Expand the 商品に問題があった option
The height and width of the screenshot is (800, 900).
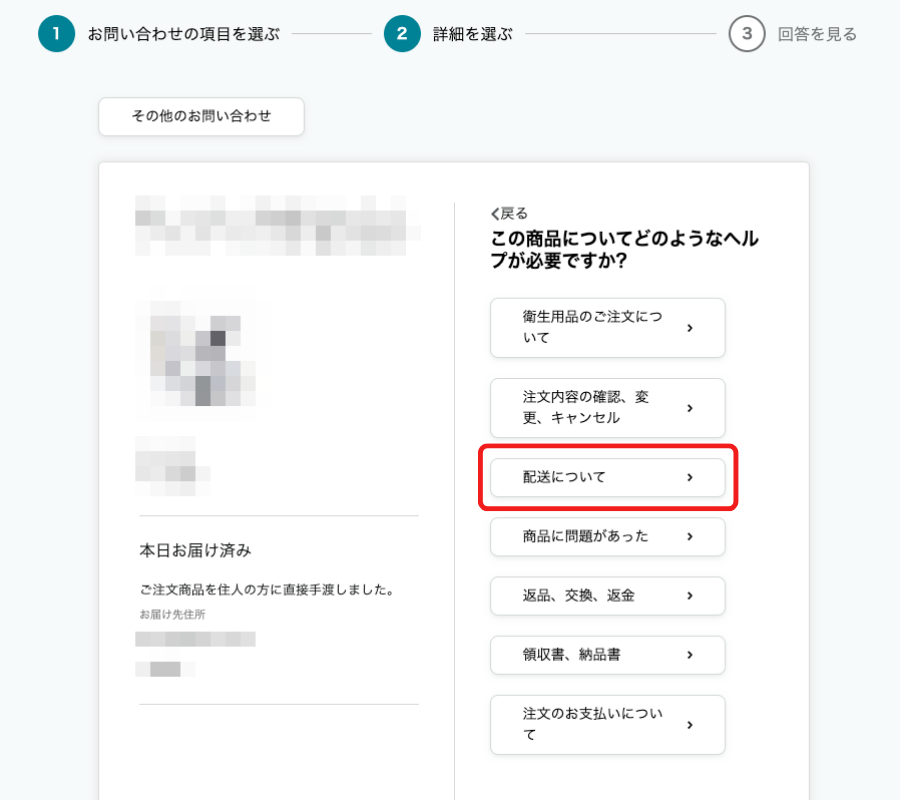[x=607, y=537]
